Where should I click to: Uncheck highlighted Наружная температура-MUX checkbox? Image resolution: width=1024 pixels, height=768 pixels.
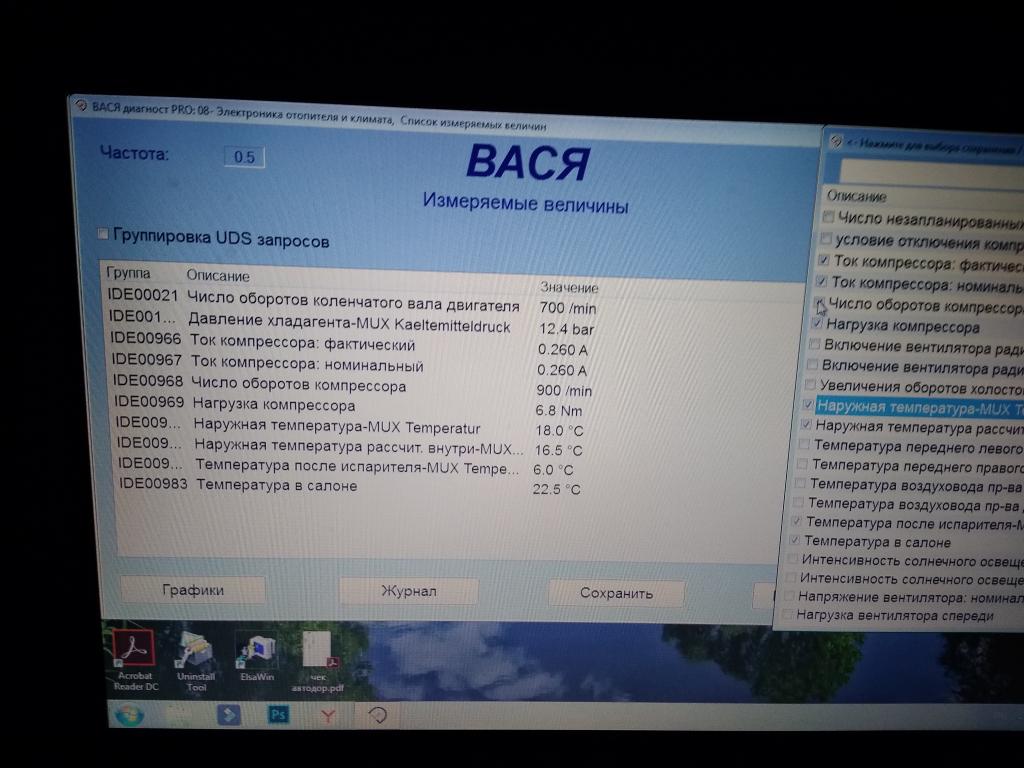point(808,405)
